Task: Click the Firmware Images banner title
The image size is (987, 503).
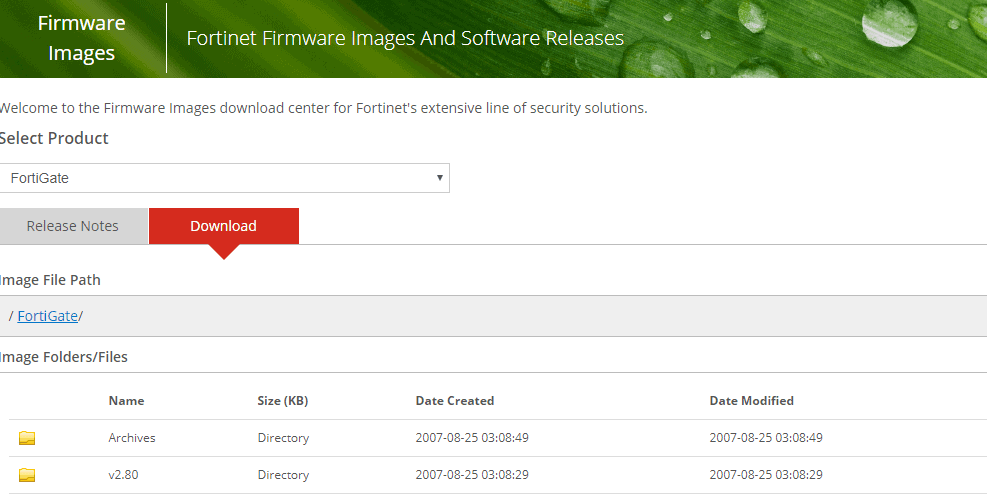Action: coord(81,38)
